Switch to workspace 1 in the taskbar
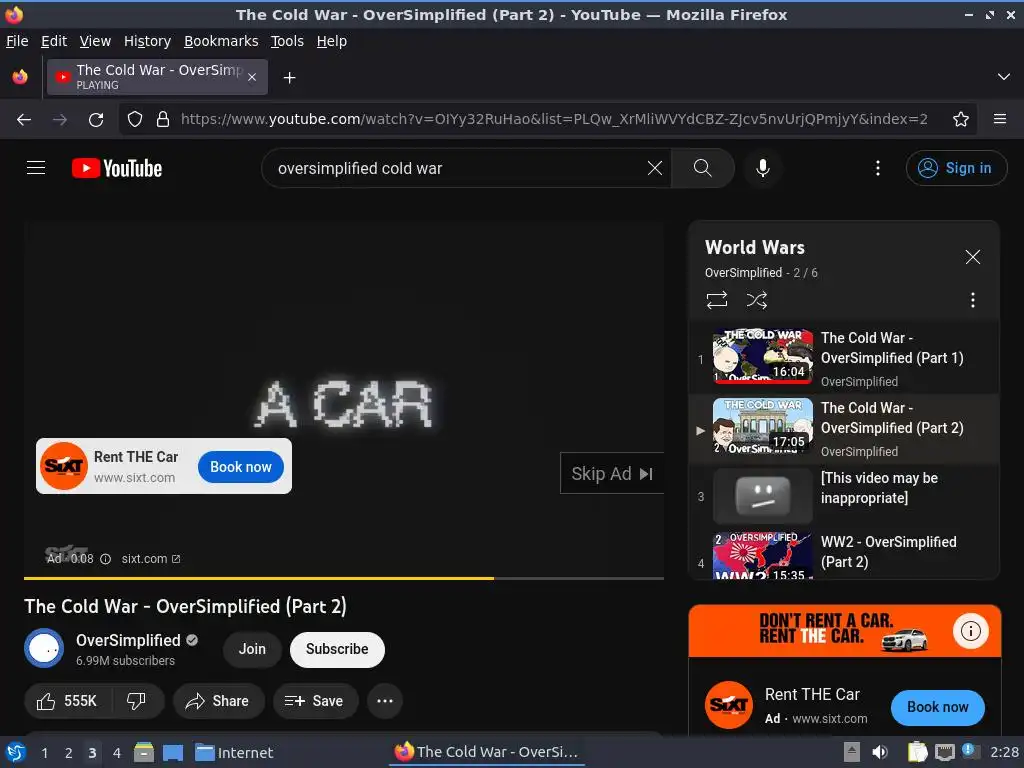 [44, 753]
